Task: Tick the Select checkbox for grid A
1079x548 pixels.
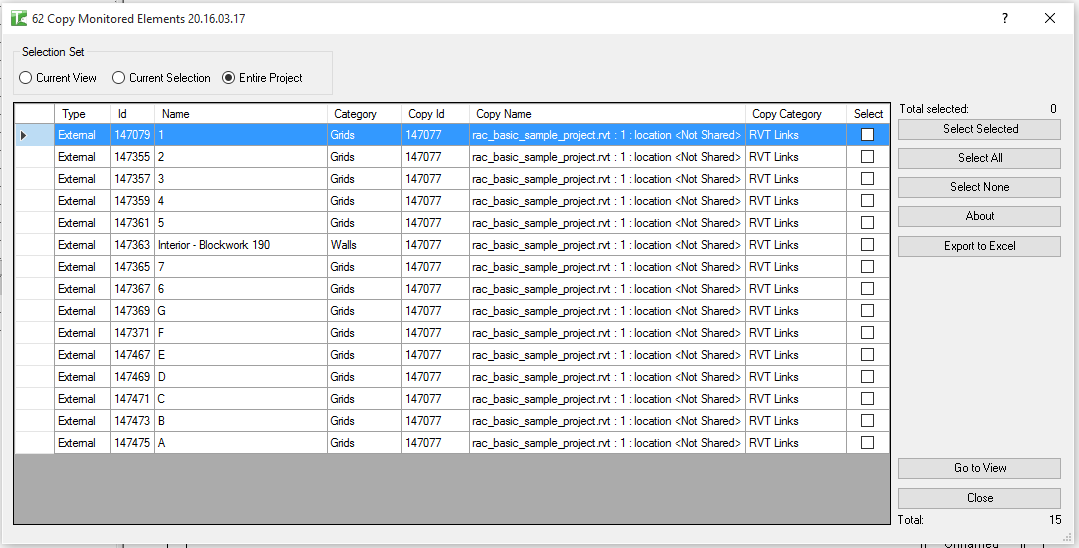Action: 867,443
